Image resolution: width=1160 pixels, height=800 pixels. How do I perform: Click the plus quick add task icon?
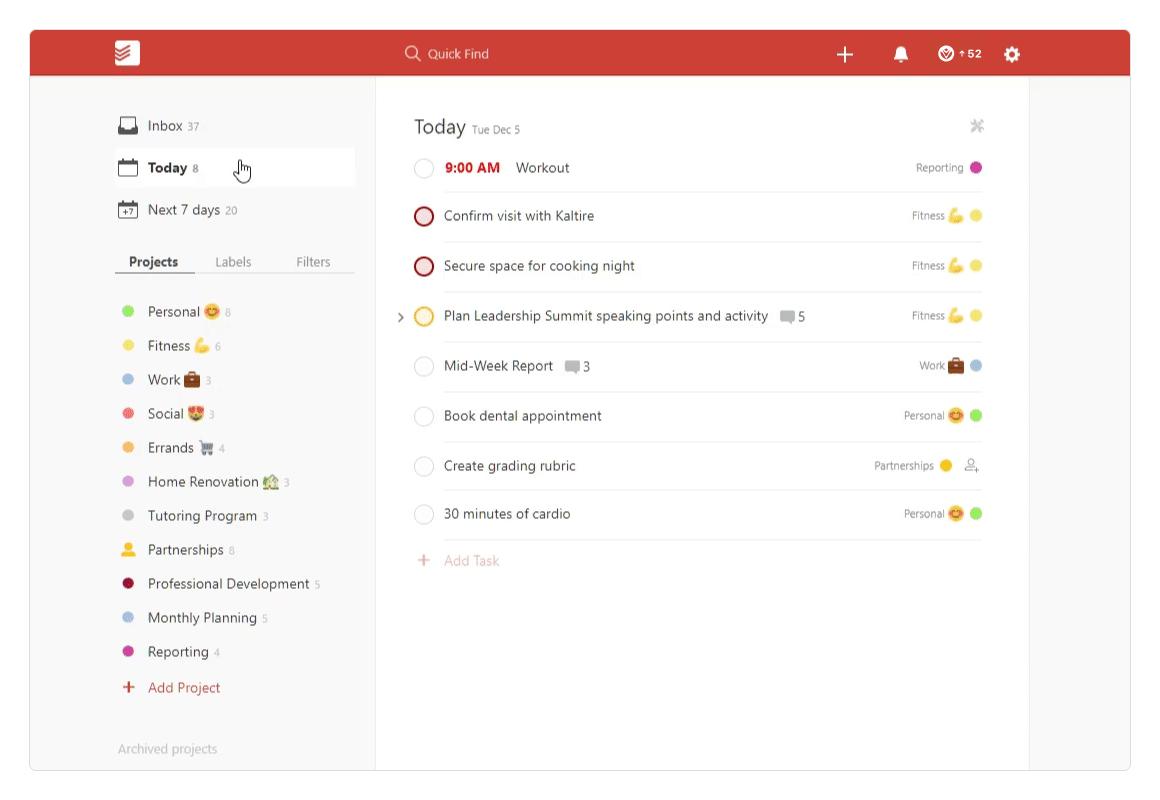[x=845, y=54]
